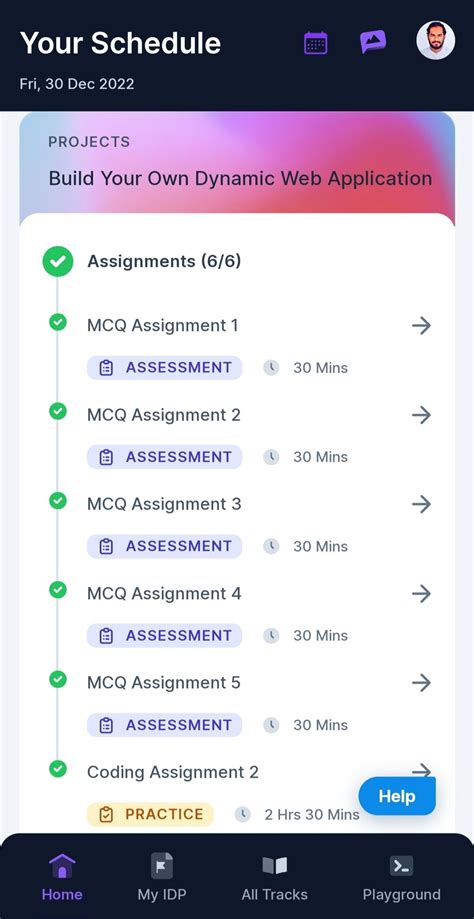Click MCQ Assignment 5 arrow icon
Viewport: 474px width, 919px height.
[x=421, y=683]
